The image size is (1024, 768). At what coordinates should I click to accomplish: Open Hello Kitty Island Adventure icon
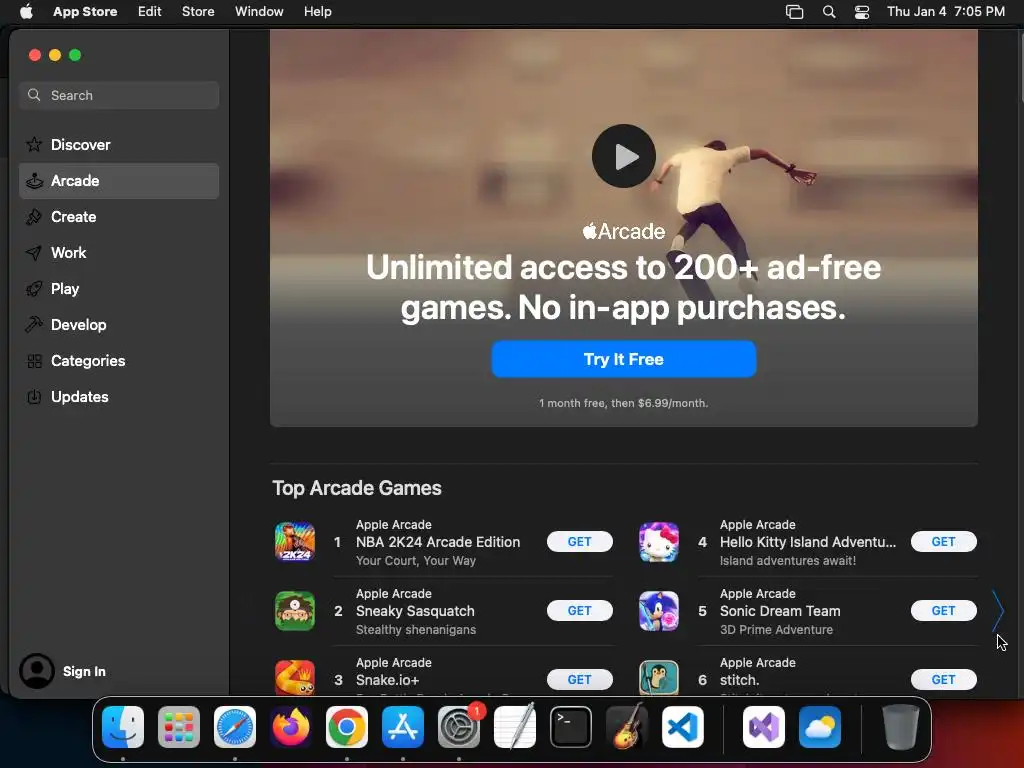point(658,541)
